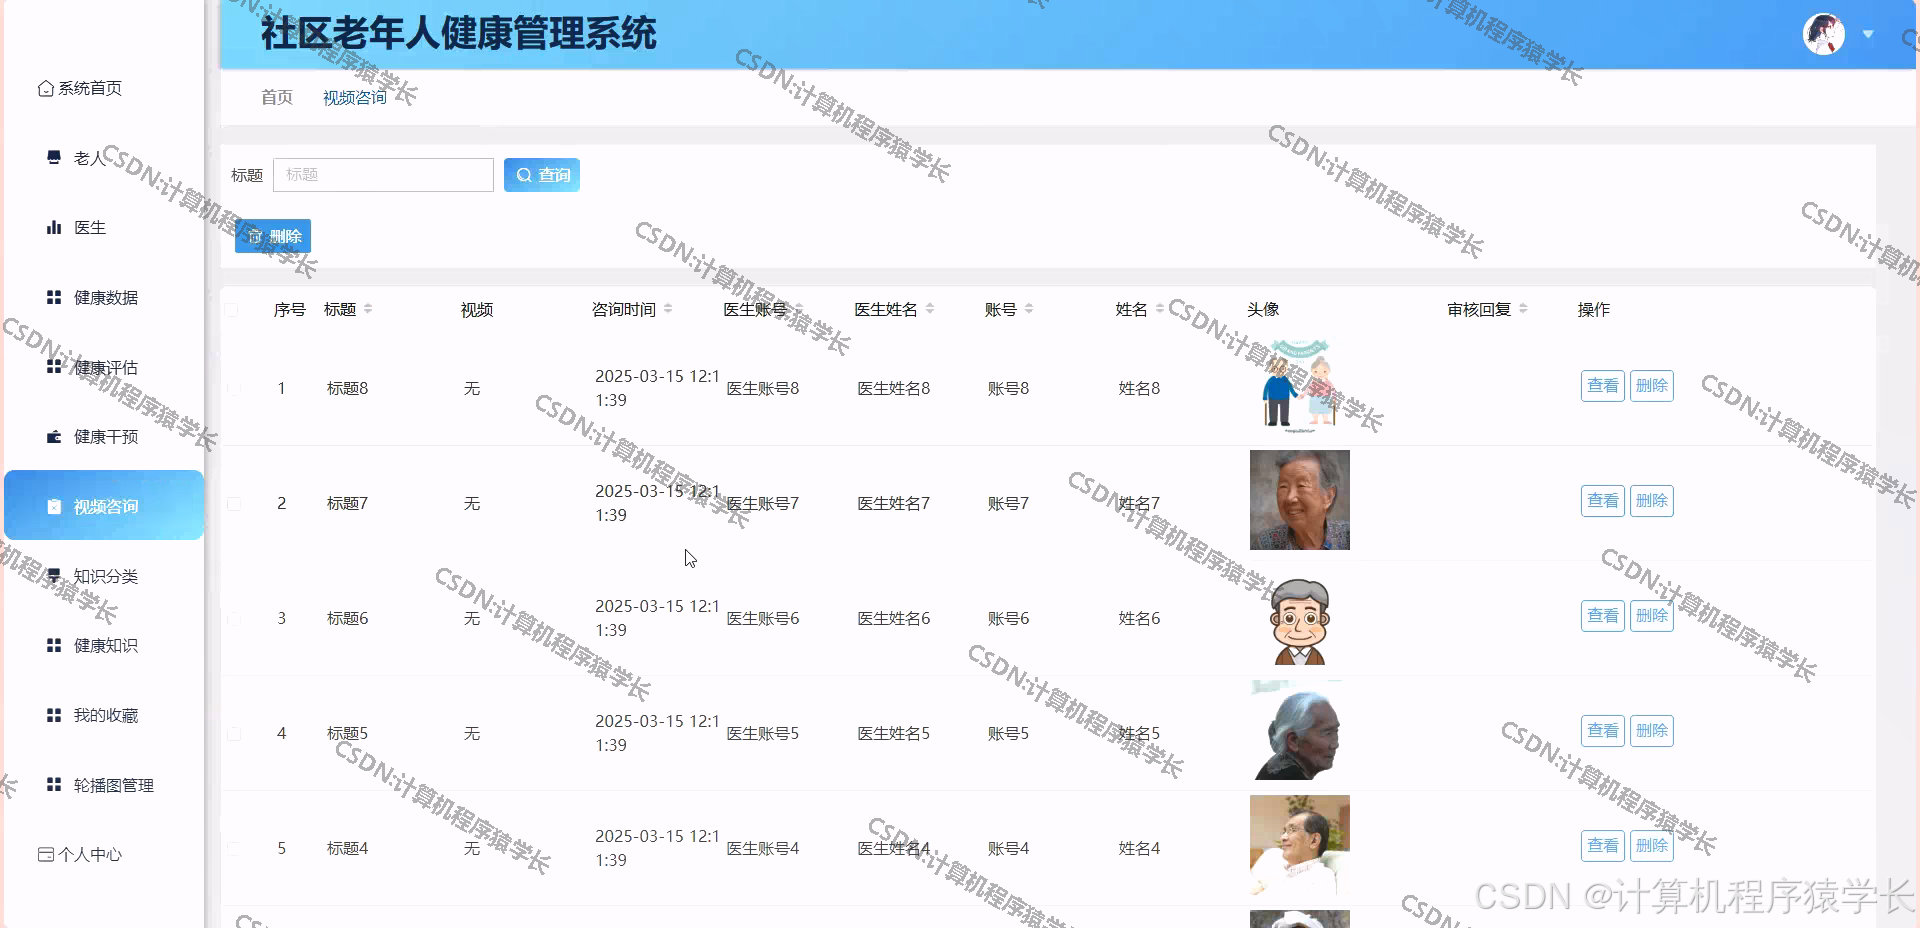
Task: Sort by the 医生账号 column arrows
Action: pos(799,309)
